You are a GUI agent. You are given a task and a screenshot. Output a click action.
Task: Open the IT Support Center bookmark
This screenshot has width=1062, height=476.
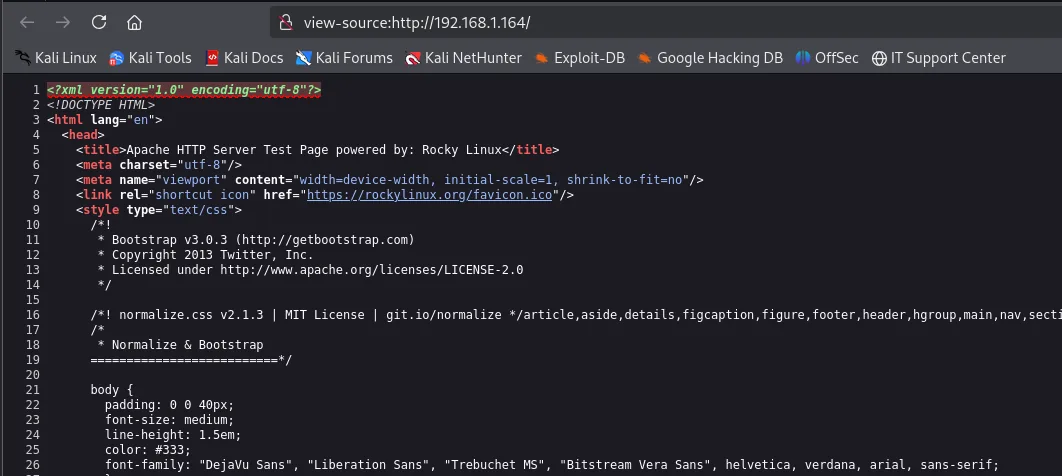coord(939,58)
